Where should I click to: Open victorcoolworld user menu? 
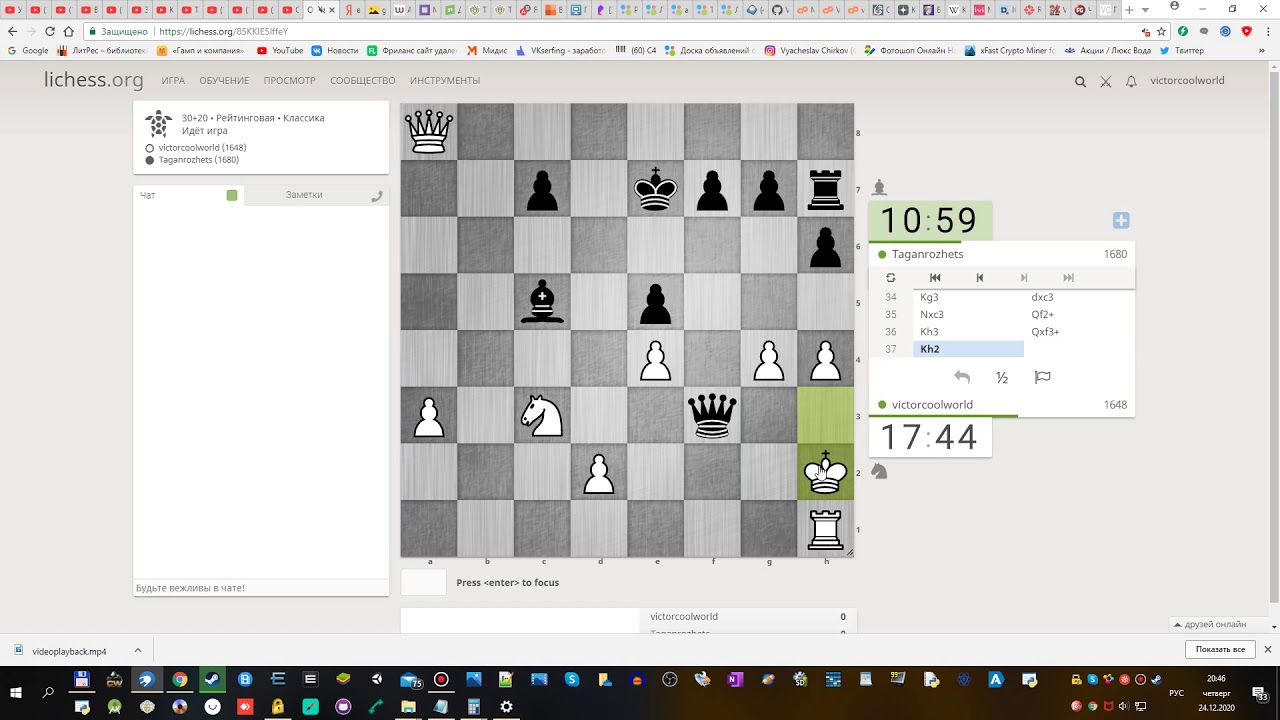pyautogui.click(x=1187, y=81)
